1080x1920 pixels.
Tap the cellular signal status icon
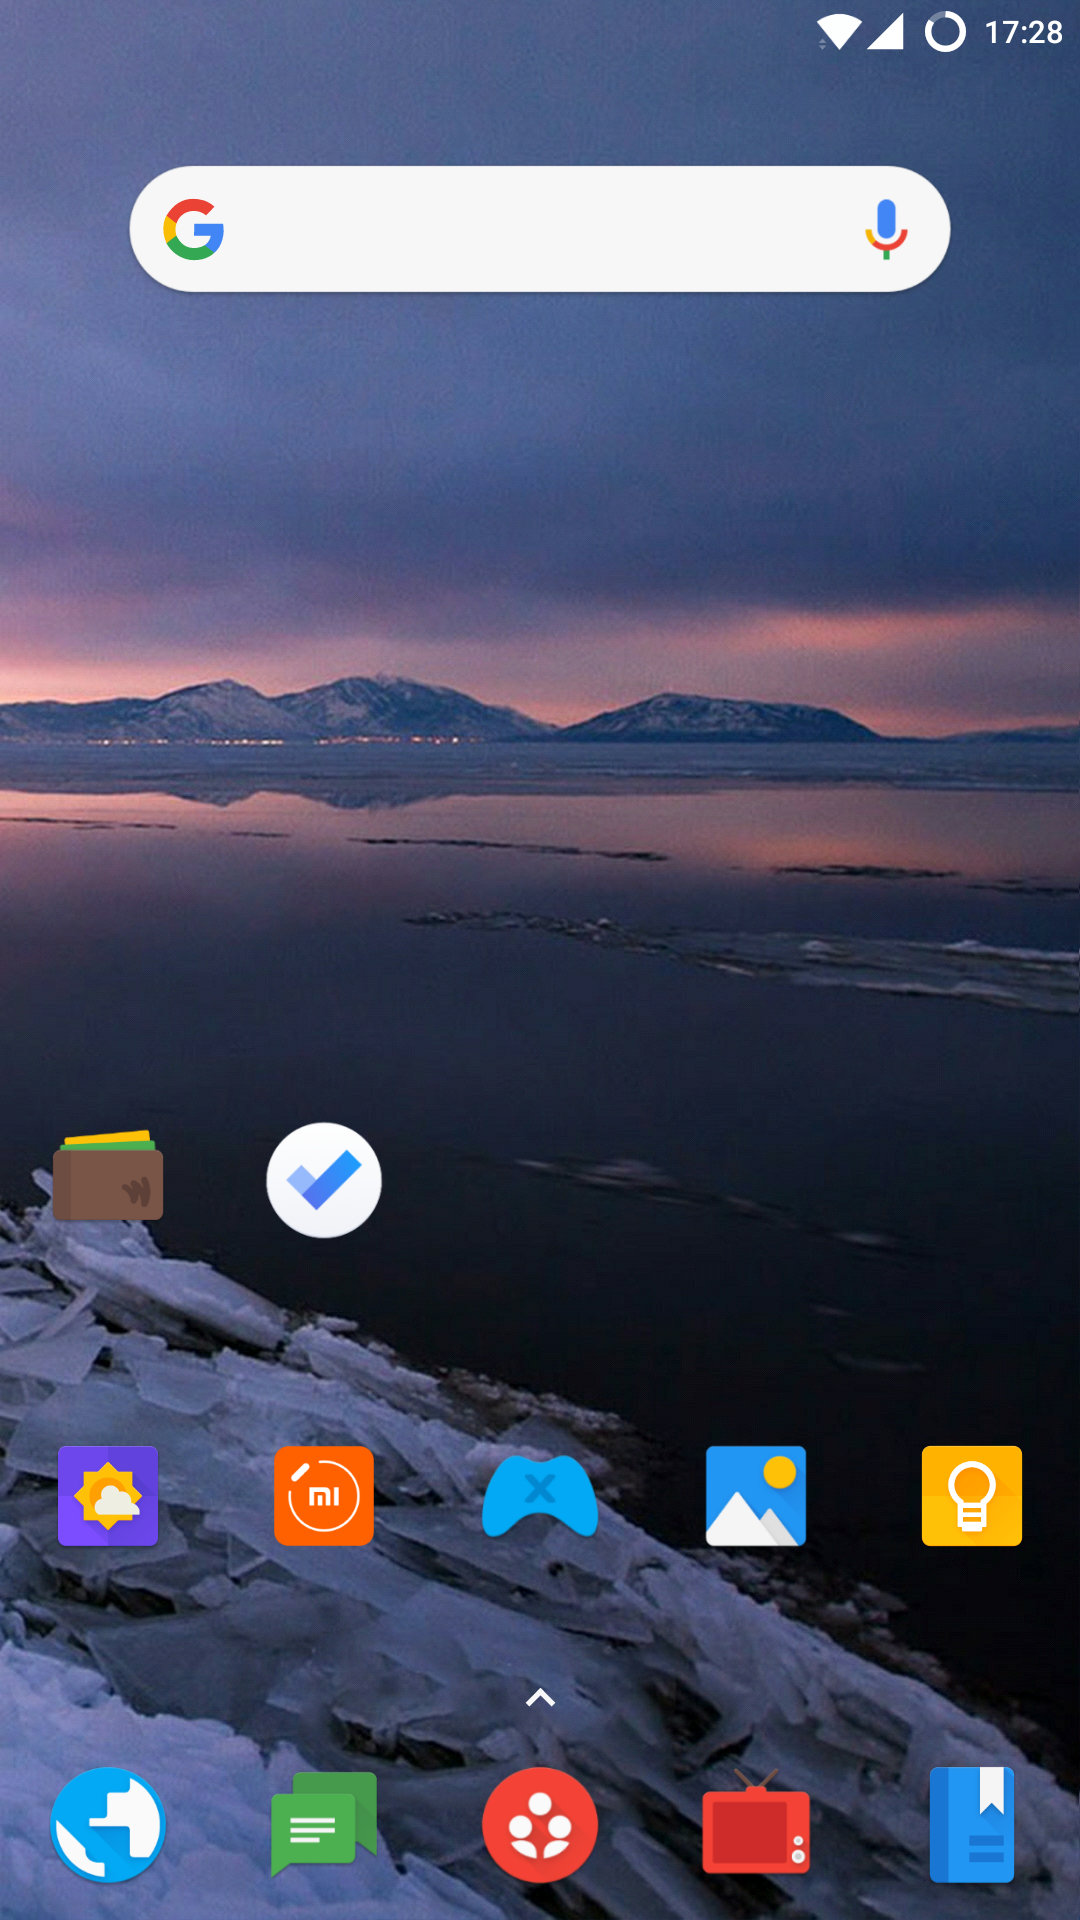885,32
